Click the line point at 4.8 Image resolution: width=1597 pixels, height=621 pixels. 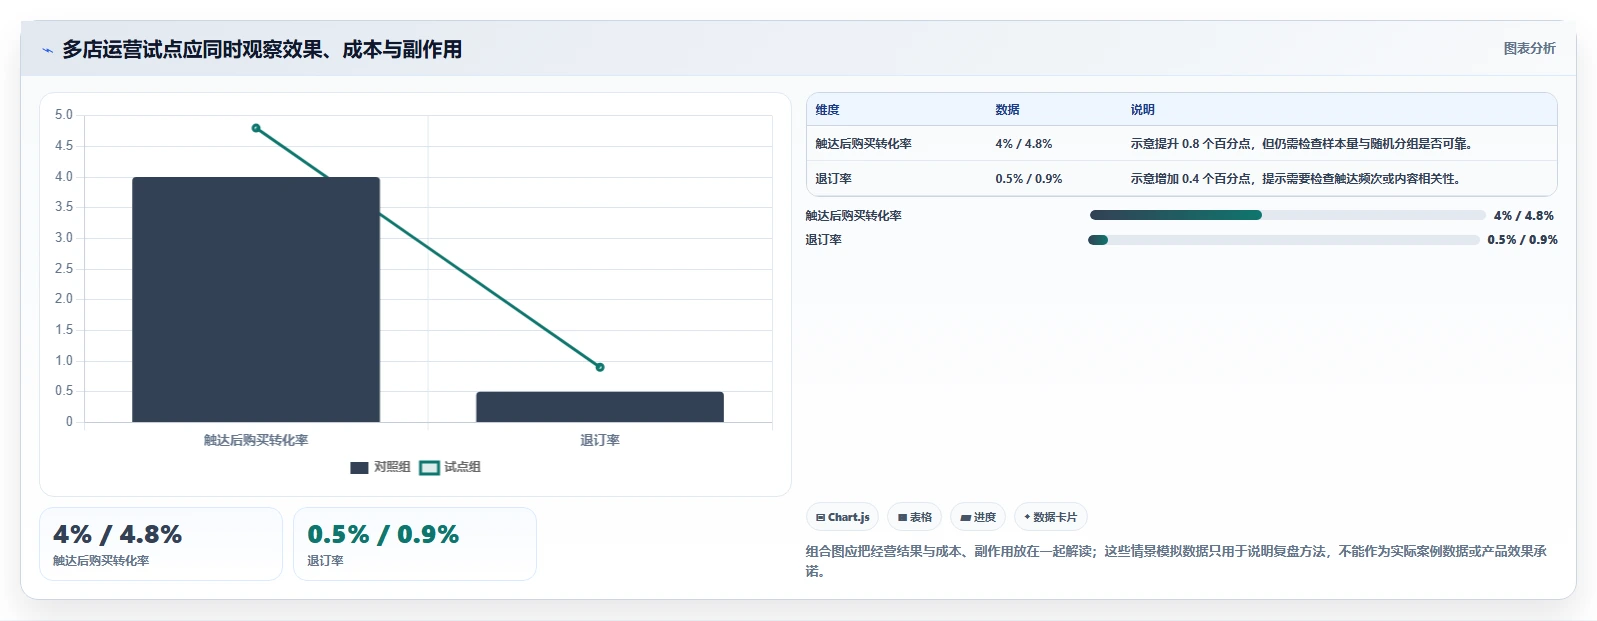(x=256, y=128)
